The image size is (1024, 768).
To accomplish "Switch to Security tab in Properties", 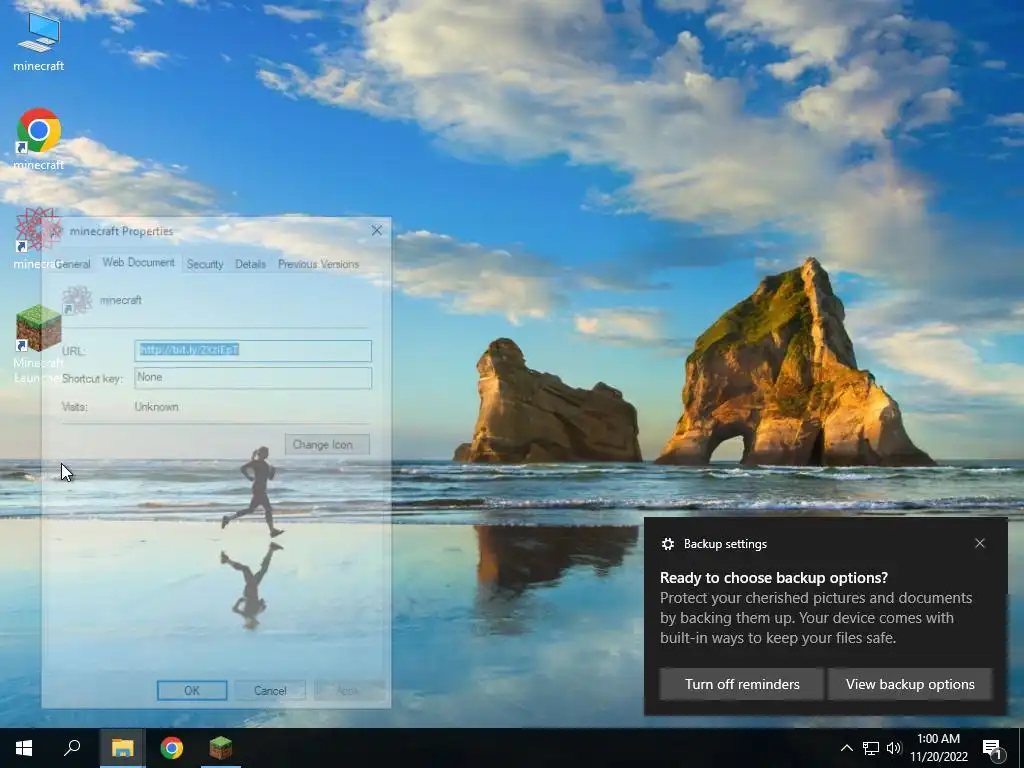I will tap(205, 264).
